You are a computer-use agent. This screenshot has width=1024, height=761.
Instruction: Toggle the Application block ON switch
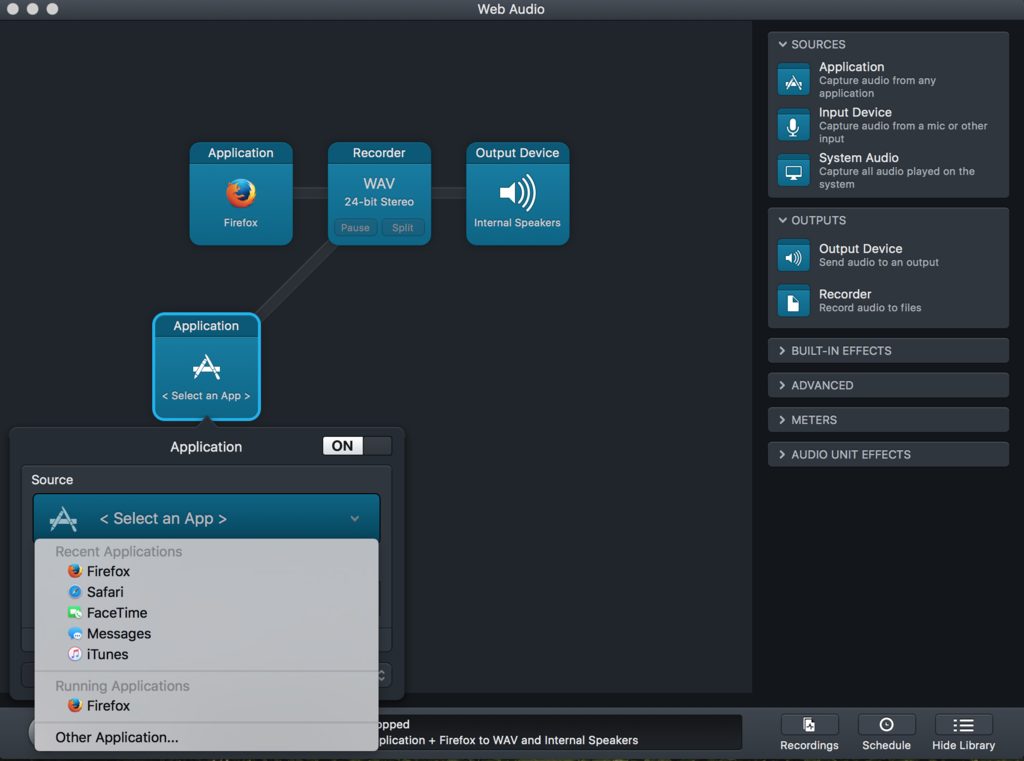pyautogui.click(x=357, y=446)
